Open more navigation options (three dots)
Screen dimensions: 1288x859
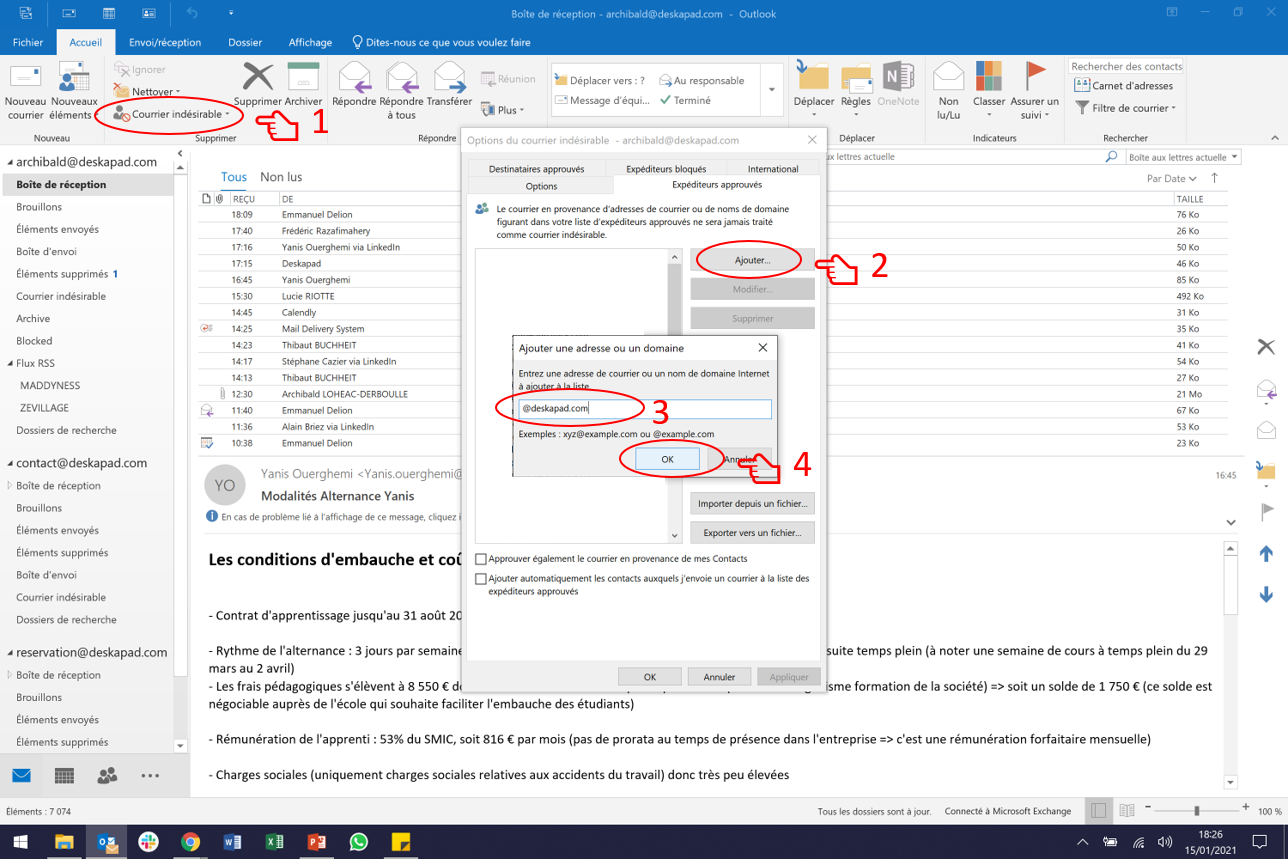point(150,776)
